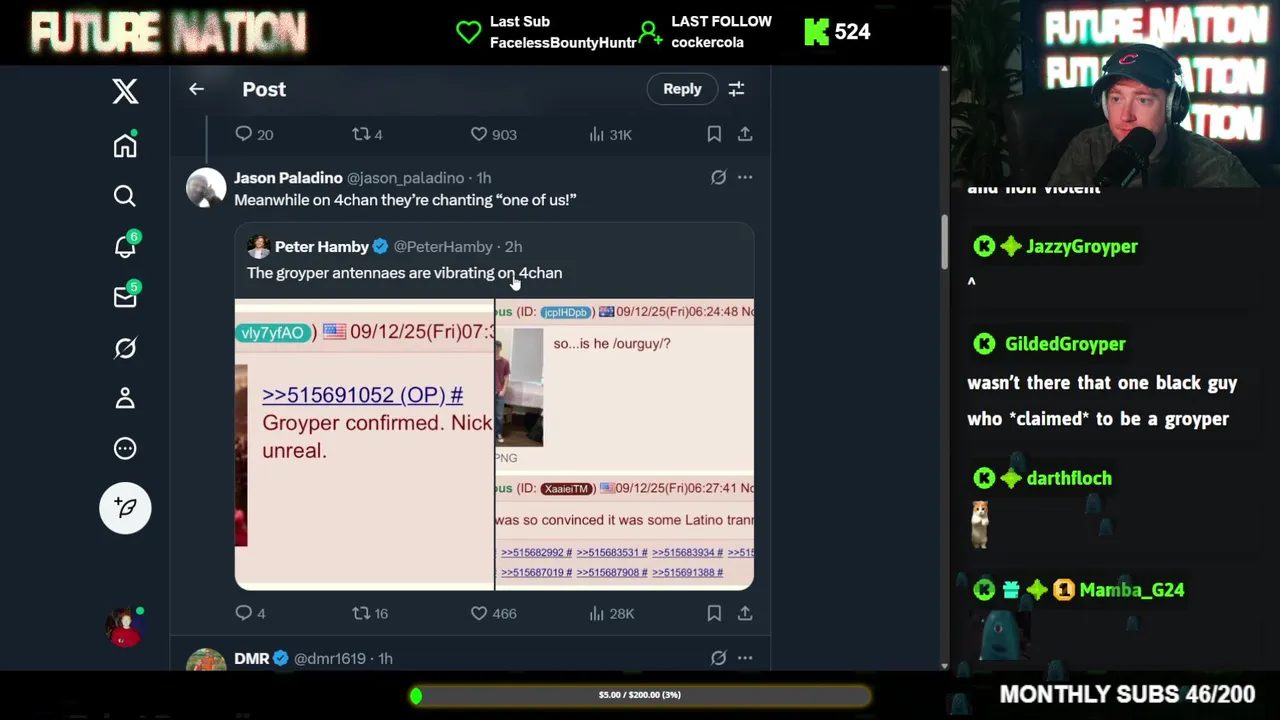This screenshot has width=1280, height=720.
Task: Open Peter Hamby quoted post name
Action: (x=322, y=247)
